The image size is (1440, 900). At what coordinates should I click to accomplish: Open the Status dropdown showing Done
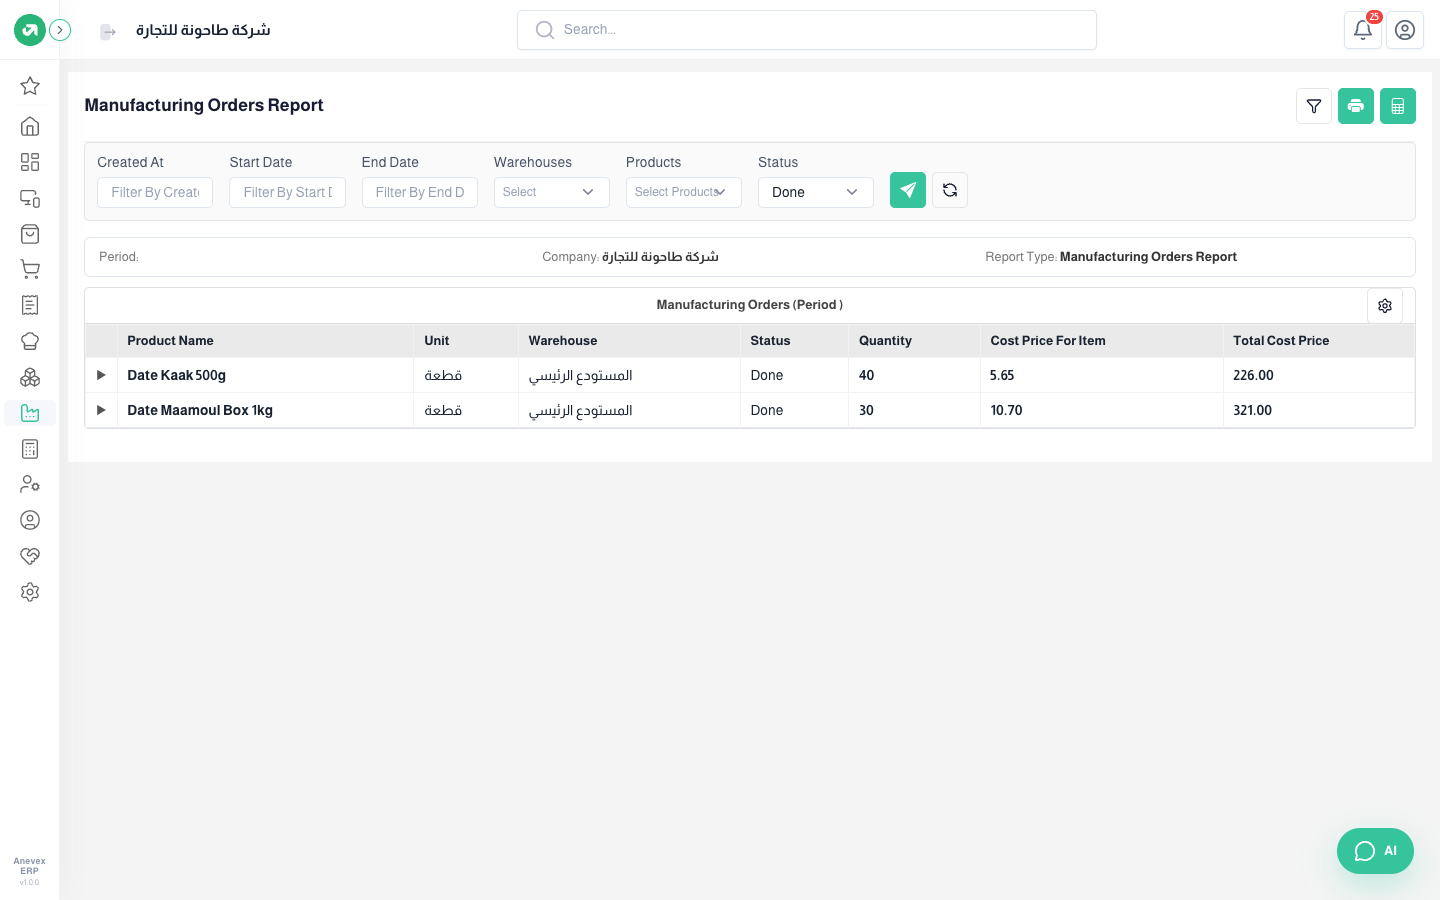pyautogui.click(x=816, y=192)
